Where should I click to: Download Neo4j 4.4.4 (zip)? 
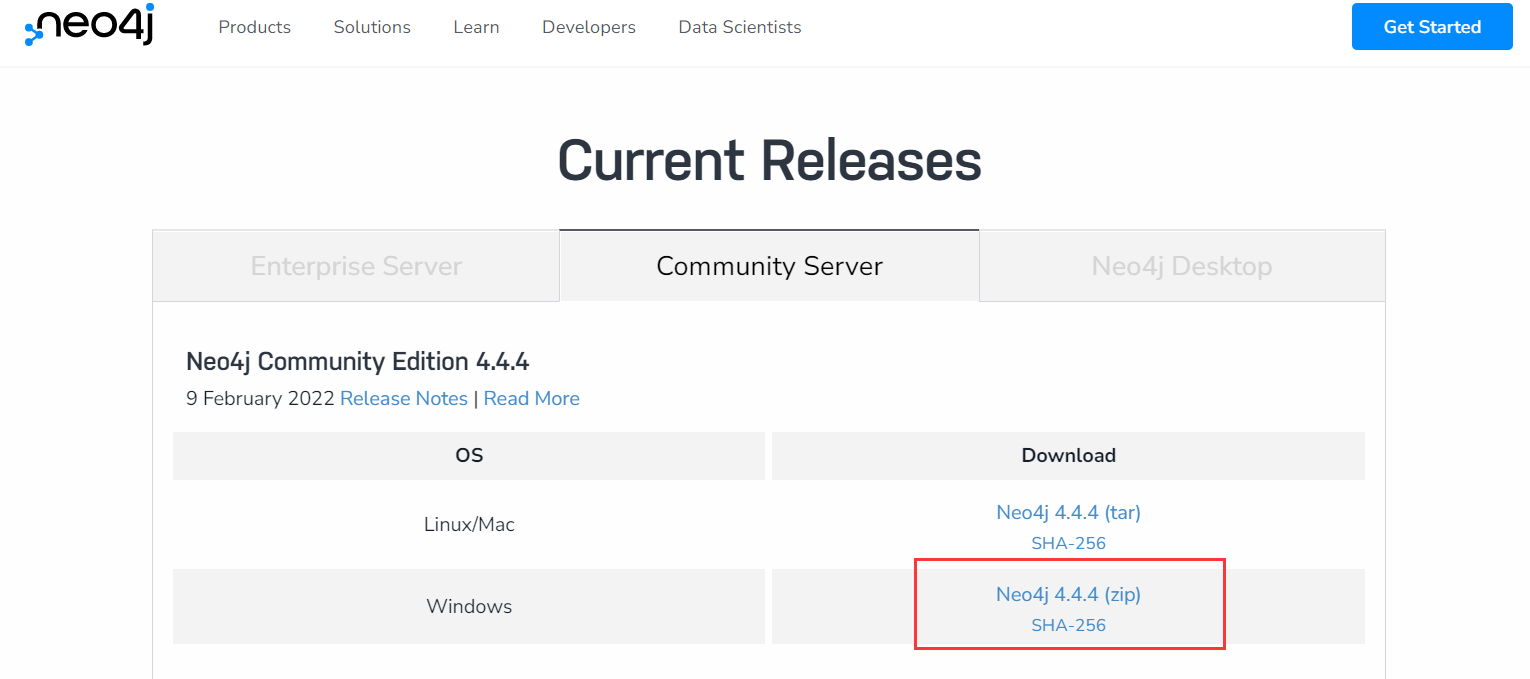tap(1068, 594)
